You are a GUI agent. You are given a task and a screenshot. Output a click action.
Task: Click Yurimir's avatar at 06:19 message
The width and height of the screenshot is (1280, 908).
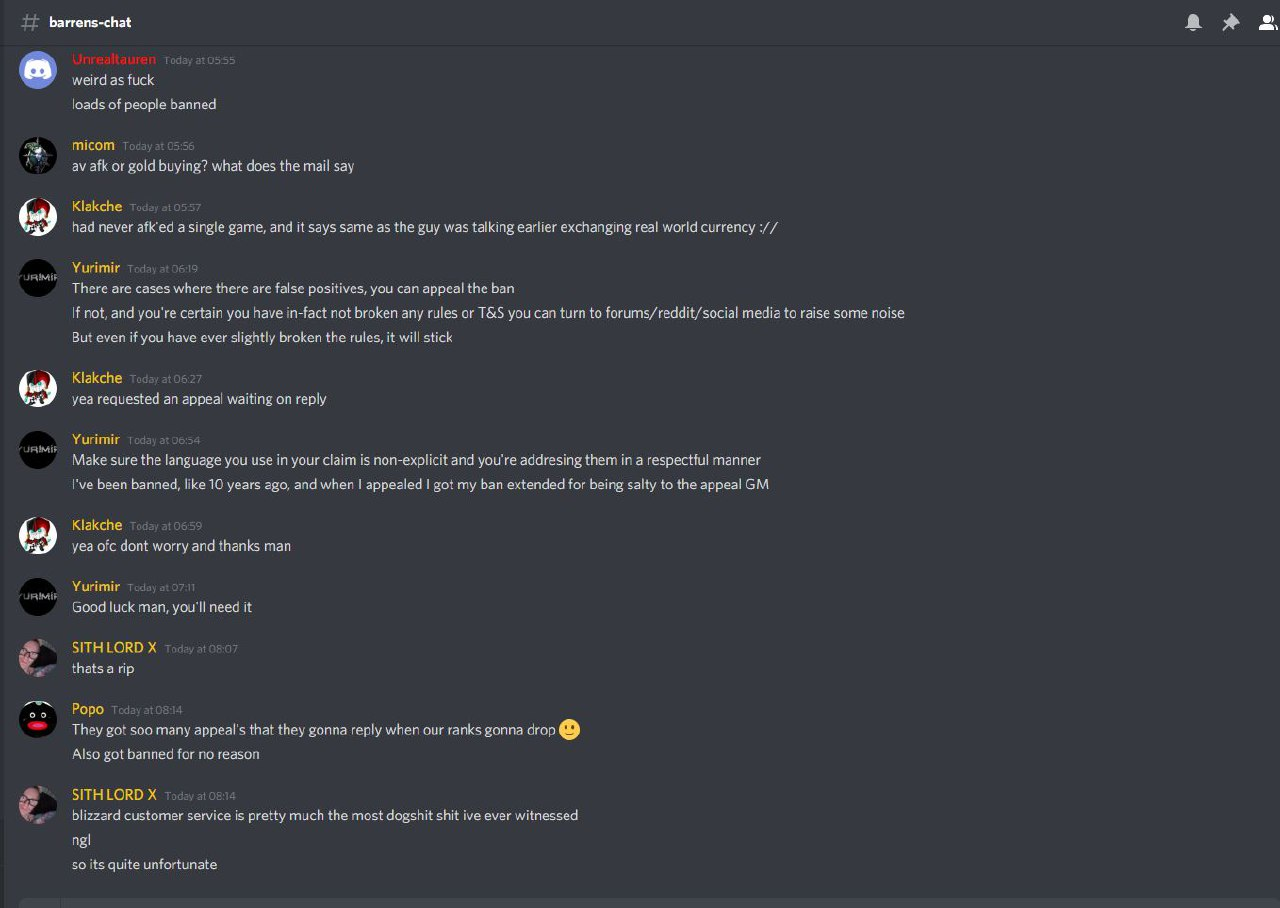38,278
